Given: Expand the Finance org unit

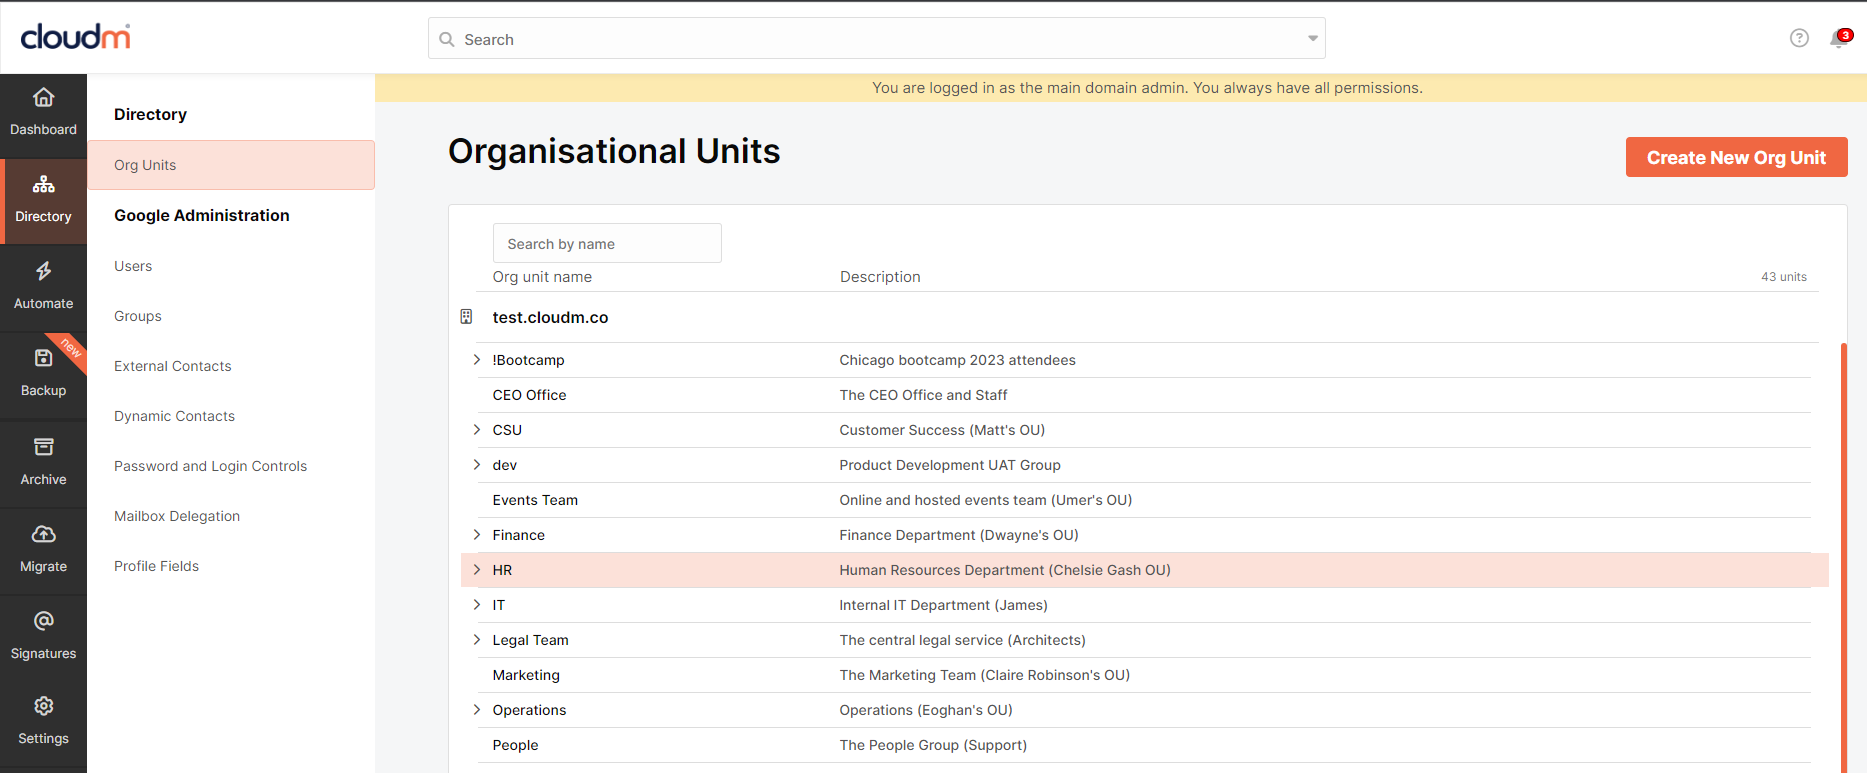Looking at the screenshot, I should pos(476,535).
